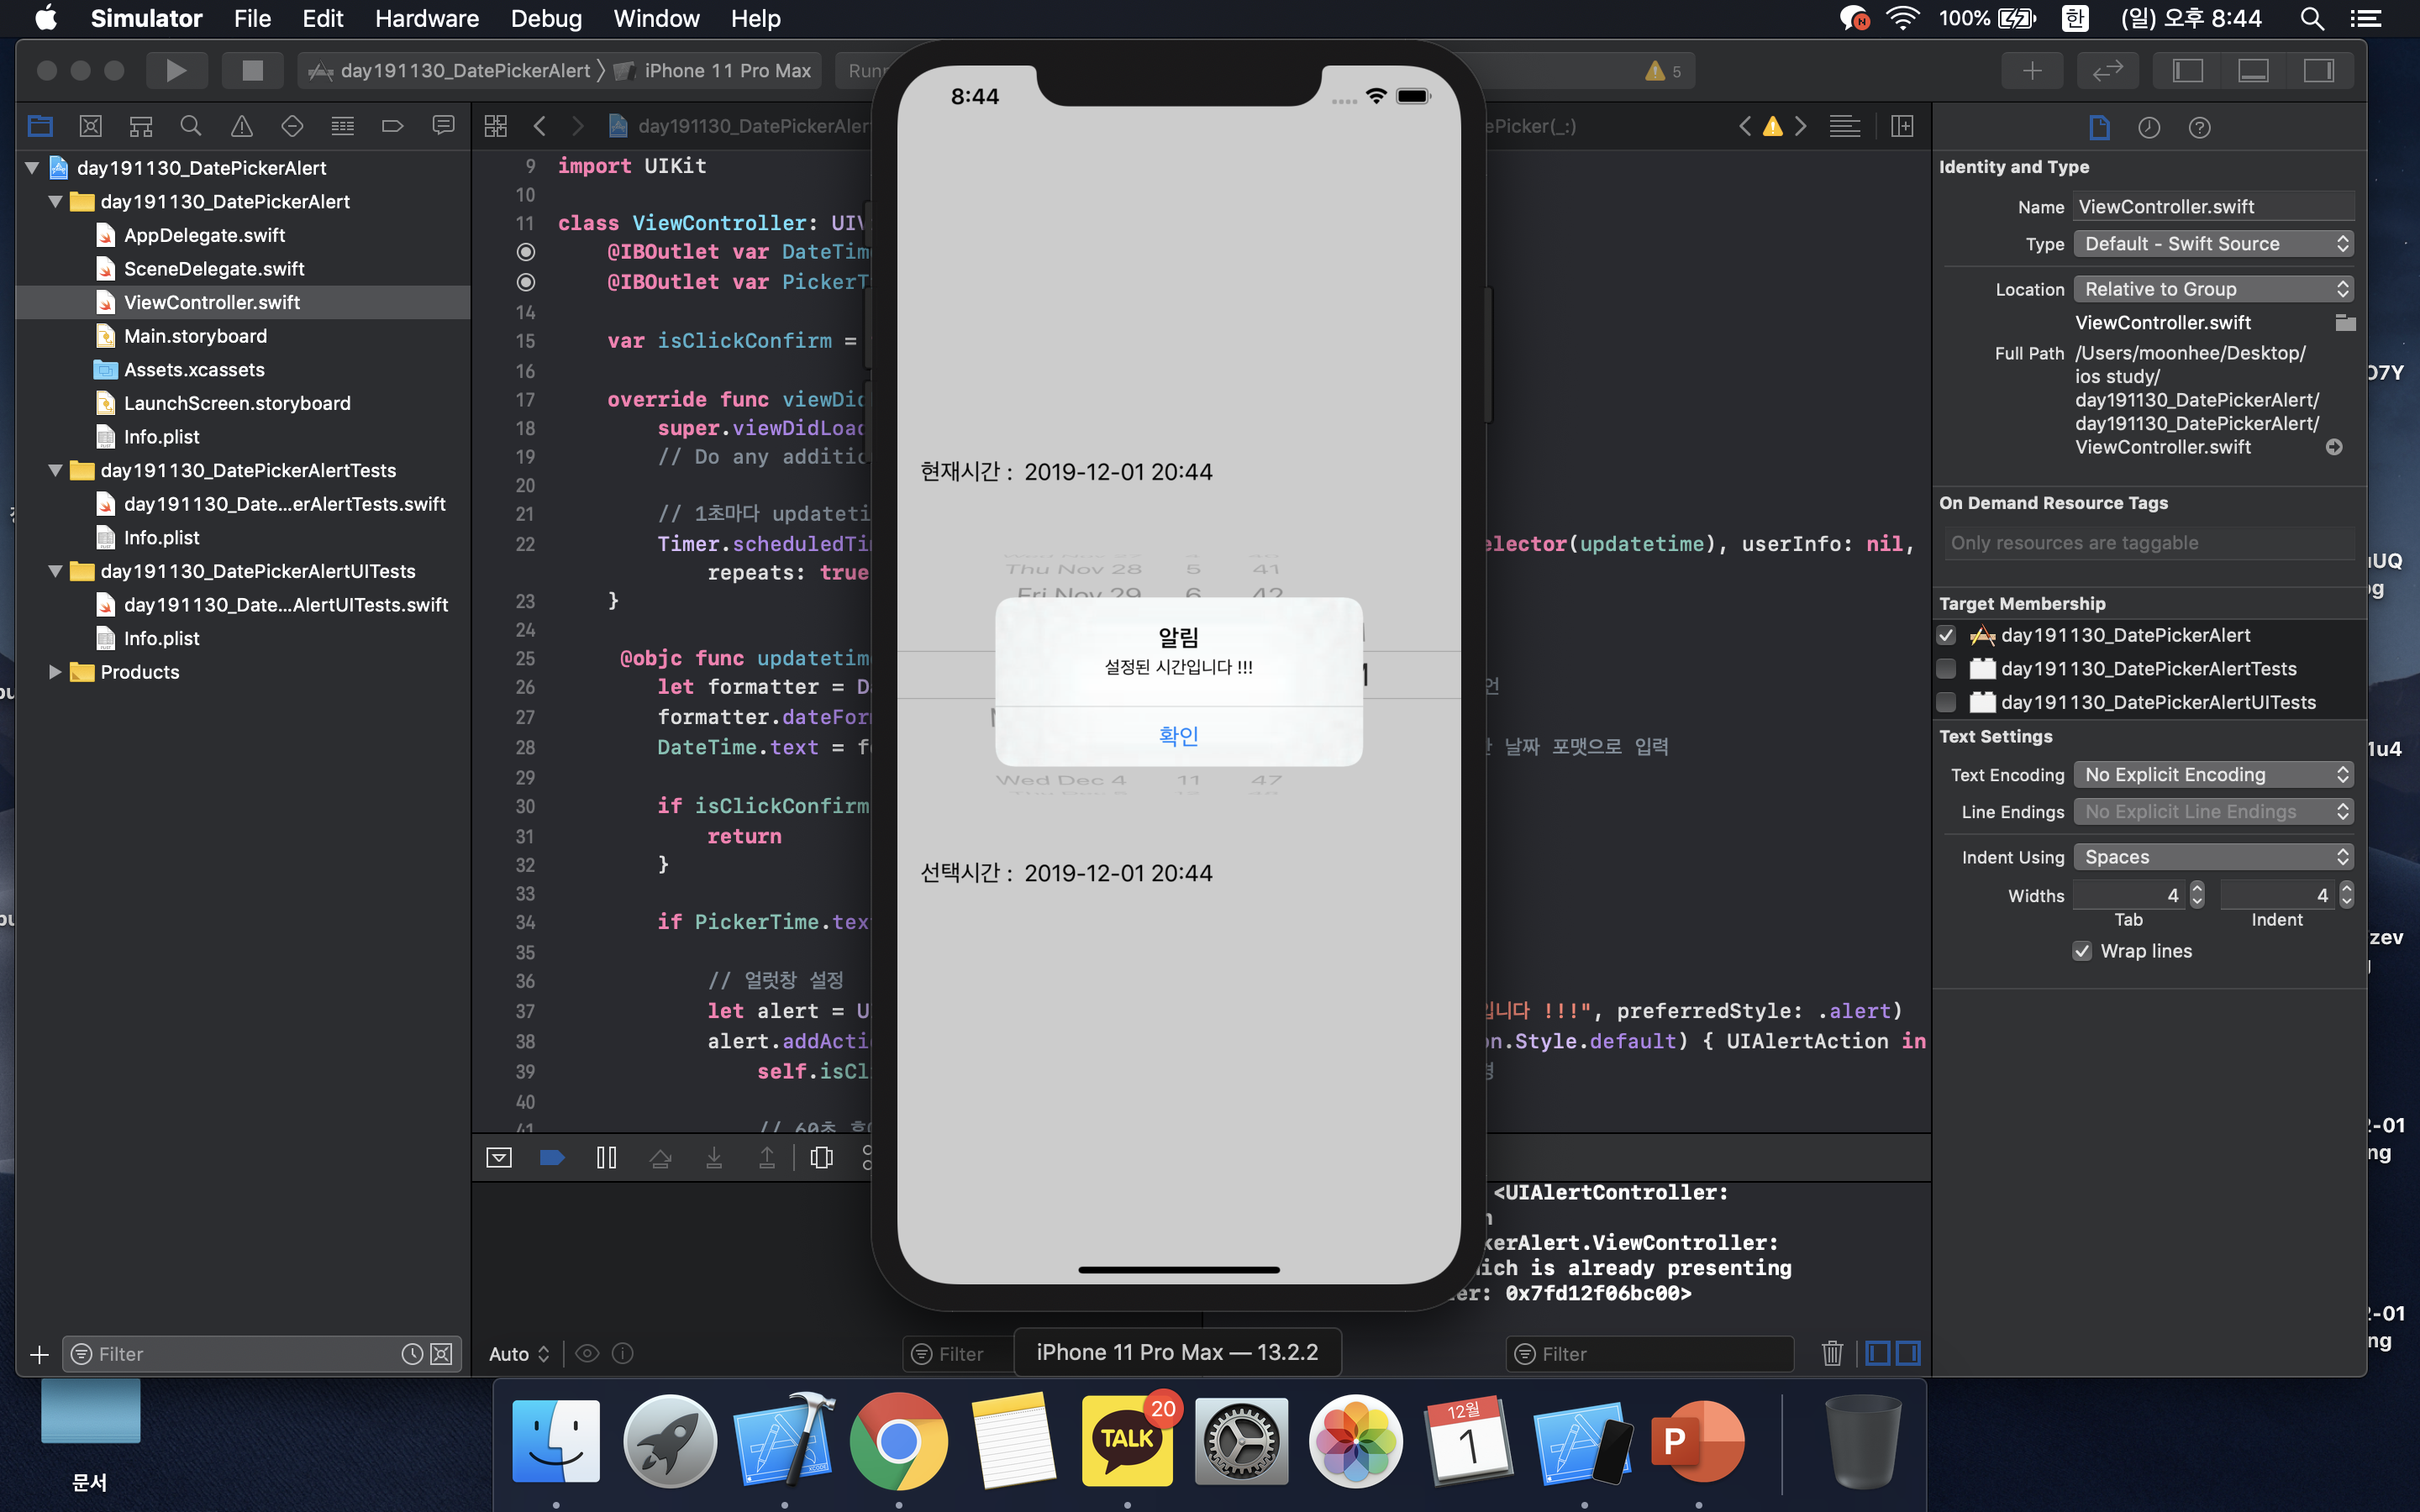This screenshot has width=2420, height=1512.
Task: Tap the 확인 button in the alert
Action: (1178, 736)
